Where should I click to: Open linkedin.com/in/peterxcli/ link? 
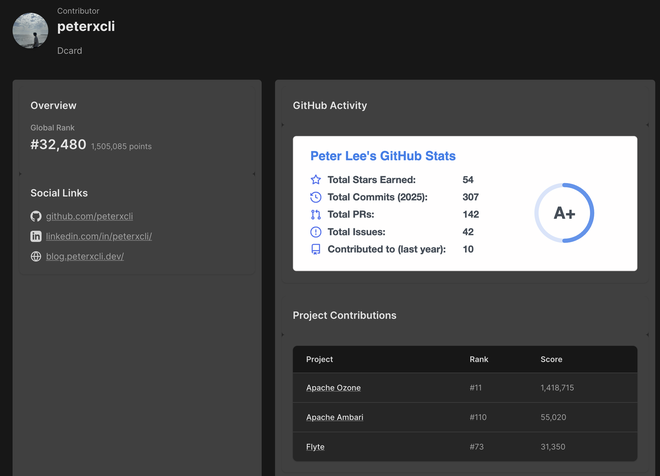(x=99, y=236)
